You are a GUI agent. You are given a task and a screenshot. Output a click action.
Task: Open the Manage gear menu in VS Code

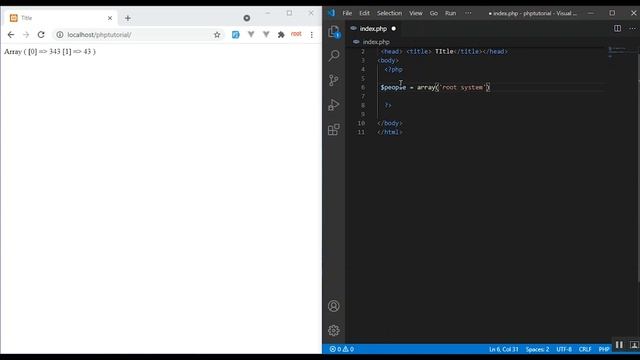(333, 330)
